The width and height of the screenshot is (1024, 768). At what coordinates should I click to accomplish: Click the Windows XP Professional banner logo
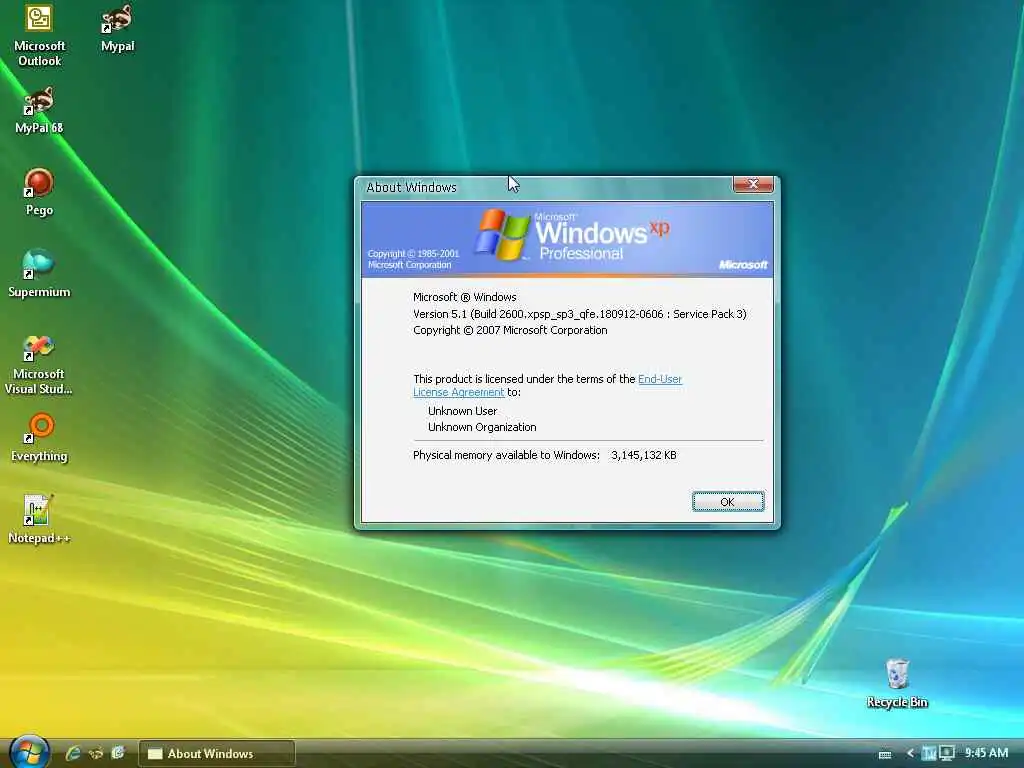pyautogui.click(x=571, y=235)
